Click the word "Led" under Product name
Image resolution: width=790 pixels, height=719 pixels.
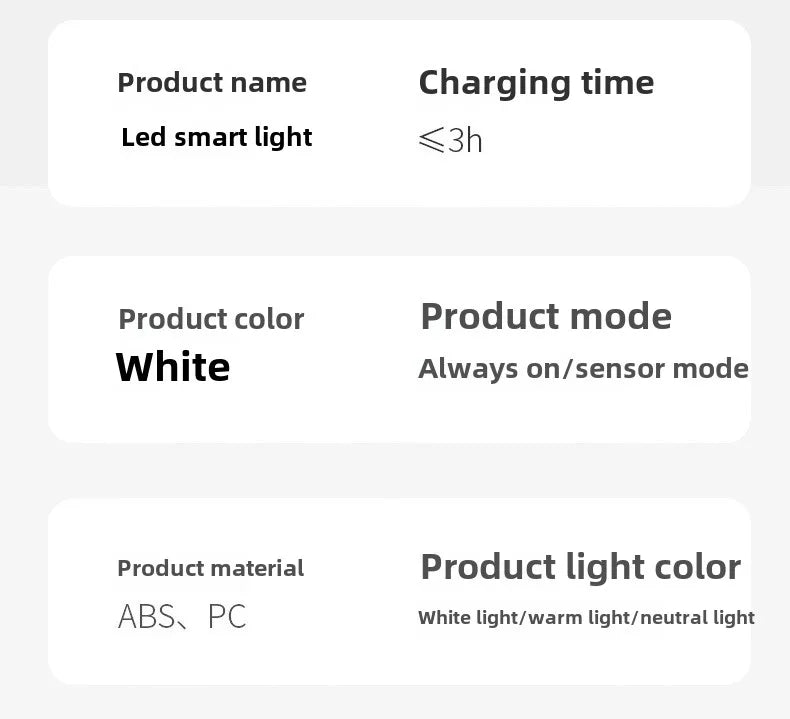143,137
